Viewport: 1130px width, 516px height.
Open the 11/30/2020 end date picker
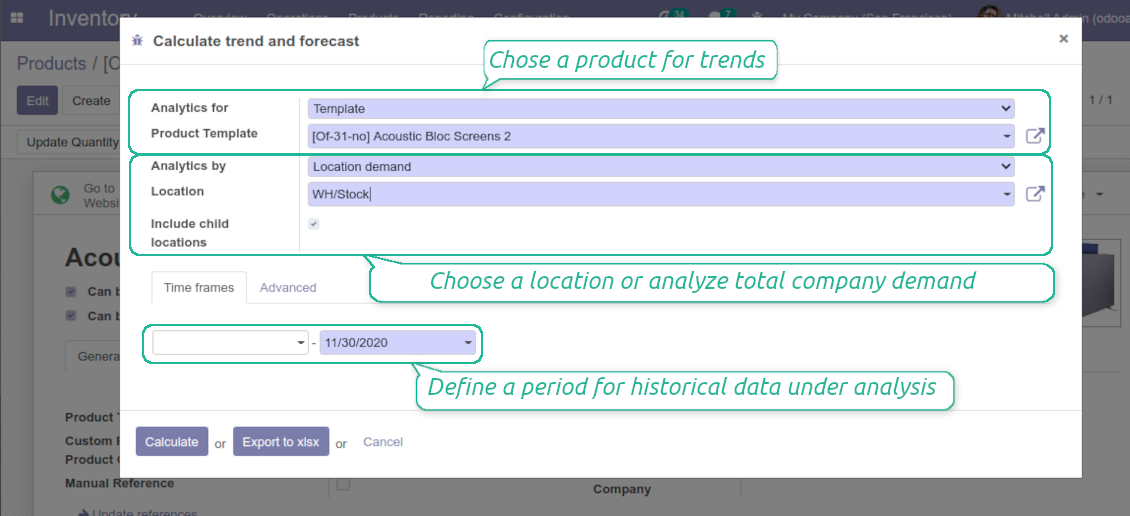(x=398, y=343)
